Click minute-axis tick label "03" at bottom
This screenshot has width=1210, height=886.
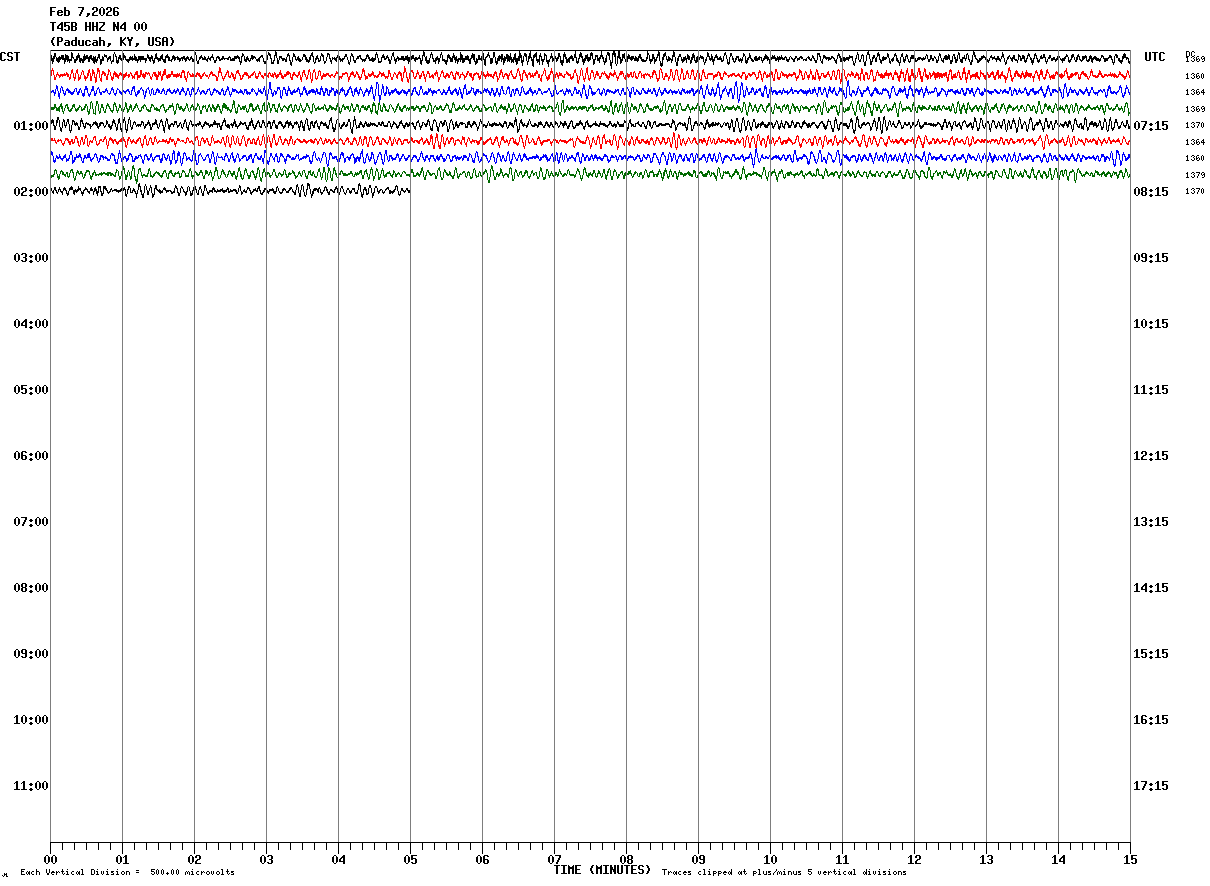click(266, 860)
